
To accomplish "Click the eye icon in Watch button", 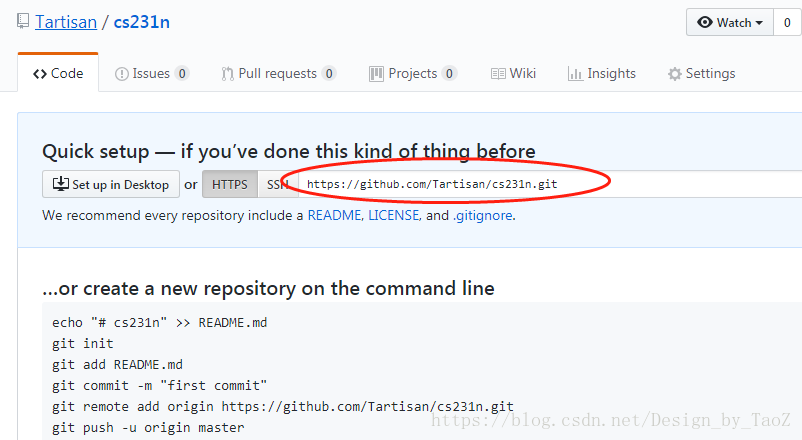I will click(x=705, y=23).
